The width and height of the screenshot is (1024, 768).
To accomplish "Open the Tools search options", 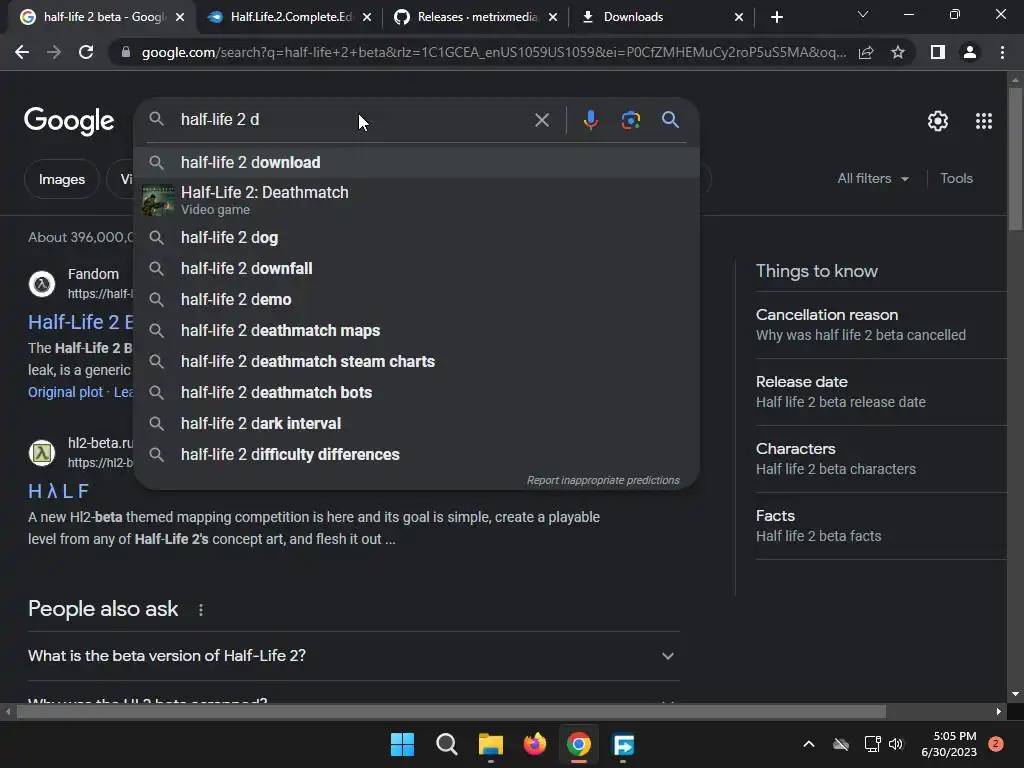I will (956, 178).
